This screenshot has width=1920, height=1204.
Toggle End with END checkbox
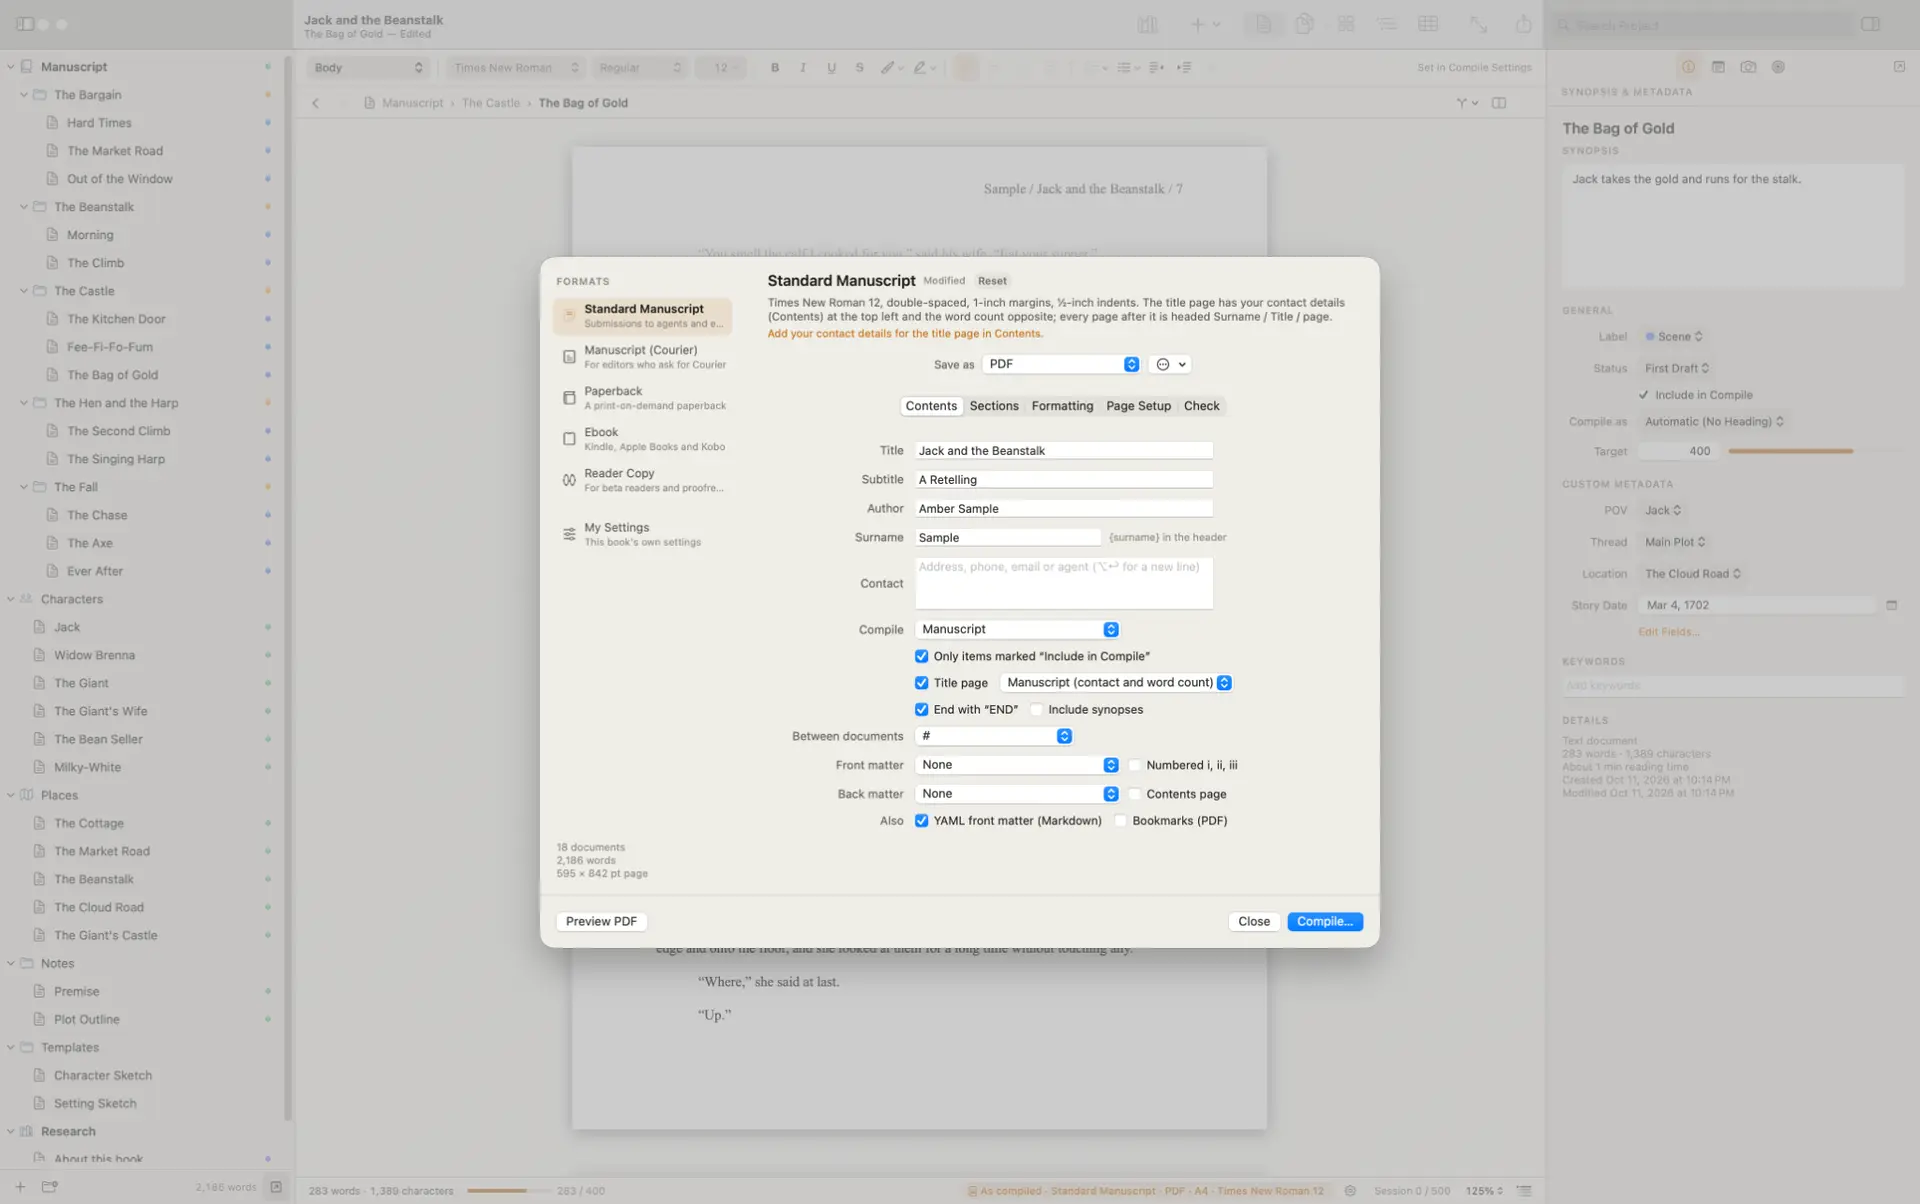click(x=921, y=710)
